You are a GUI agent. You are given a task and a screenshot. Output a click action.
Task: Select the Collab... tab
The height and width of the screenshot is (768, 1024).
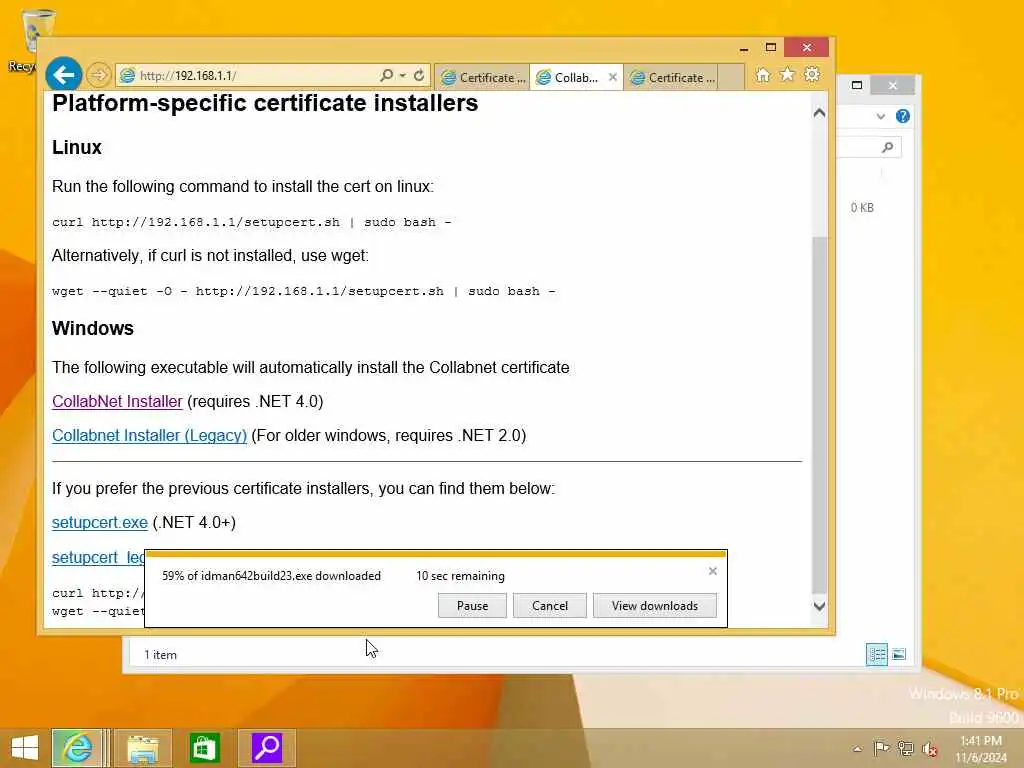tap(568, 77)
